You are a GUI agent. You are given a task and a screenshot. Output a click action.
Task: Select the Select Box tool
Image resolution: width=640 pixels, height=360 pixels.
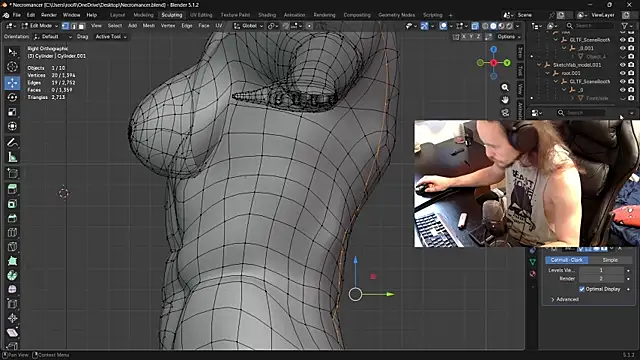pyautogui.click(x=12, y=52)
